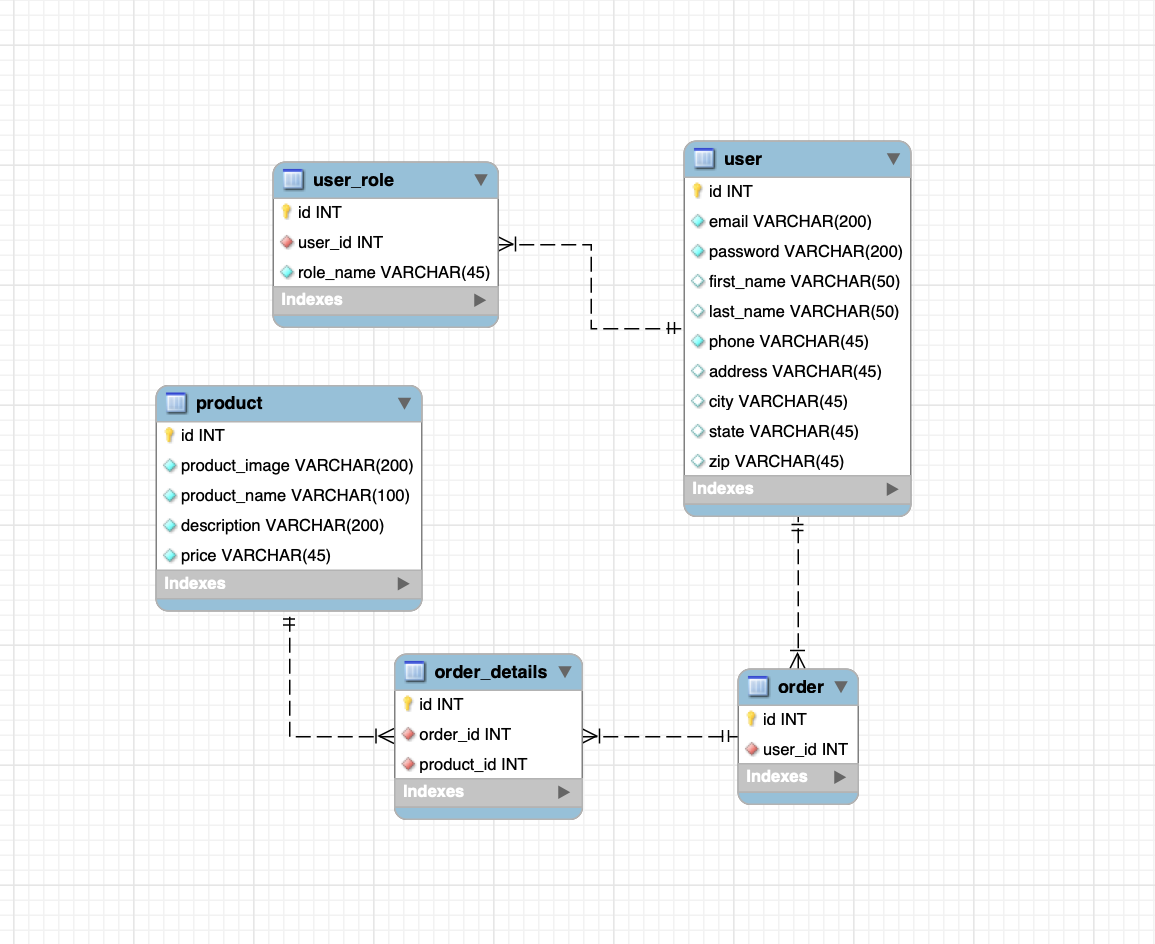This screenshot has width=1155, height=944.
Task: Select the order_details table title
Action: [491, 672]
